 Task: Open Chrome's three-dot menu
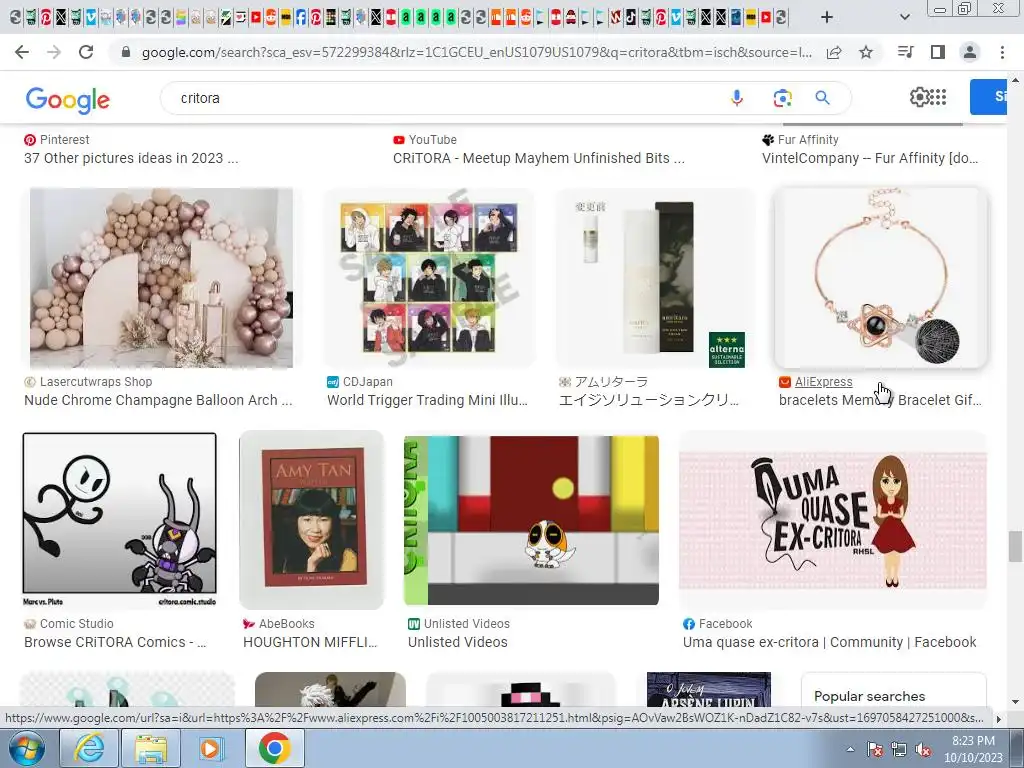tap(1002, 52)
